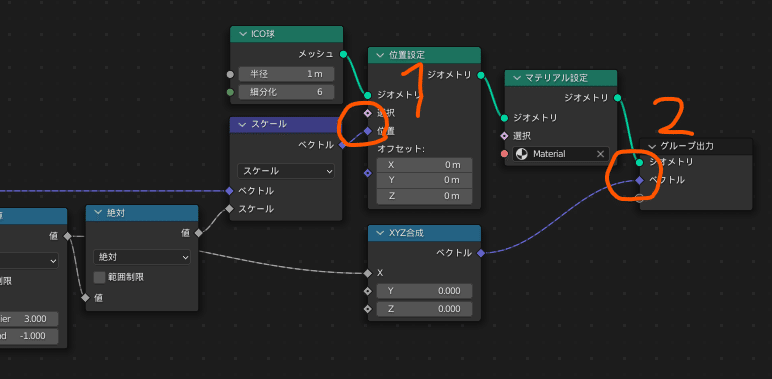Click the 半径 value field
This screenshot has height=379, width=772.
[287, 74]
